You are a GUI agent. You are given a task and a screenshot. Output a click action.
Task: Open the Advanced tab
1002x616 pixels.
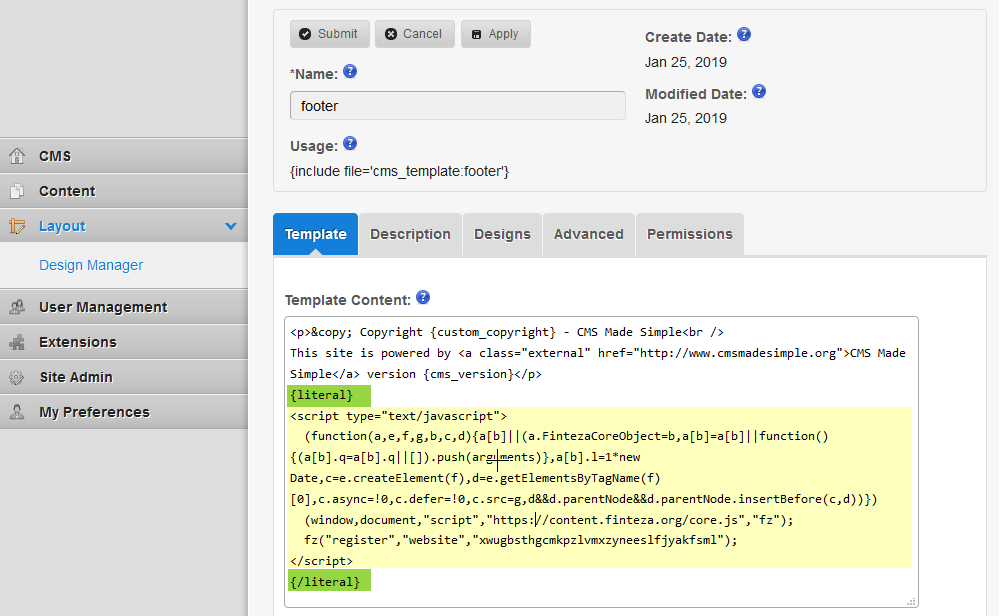tap(588, 234)
